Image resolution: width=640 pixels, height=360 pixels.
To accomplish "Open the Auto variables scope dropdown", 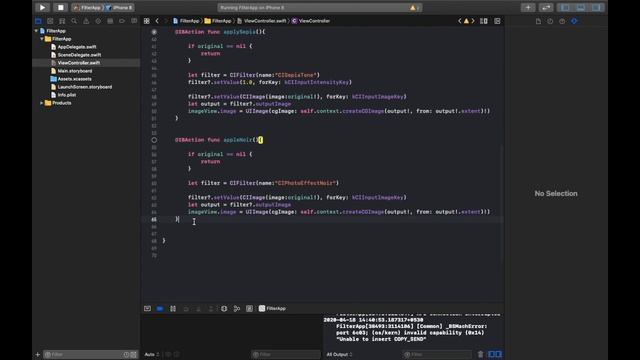I will point(151,354).
